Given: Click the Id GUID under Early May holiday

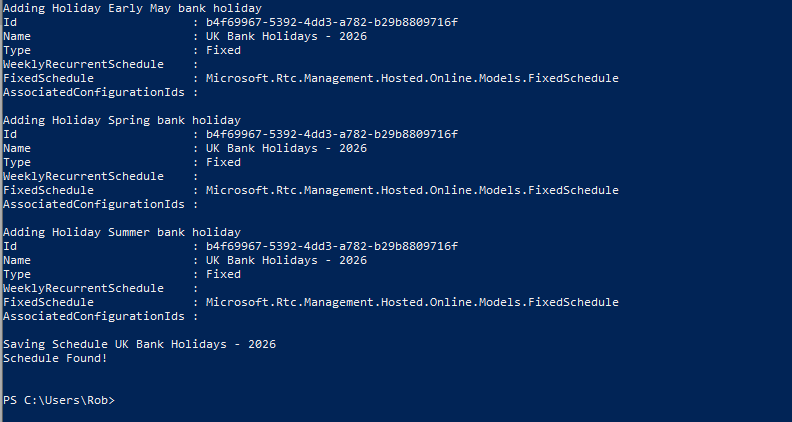Looking at the screenshot, I should click(x=332, y=22).
